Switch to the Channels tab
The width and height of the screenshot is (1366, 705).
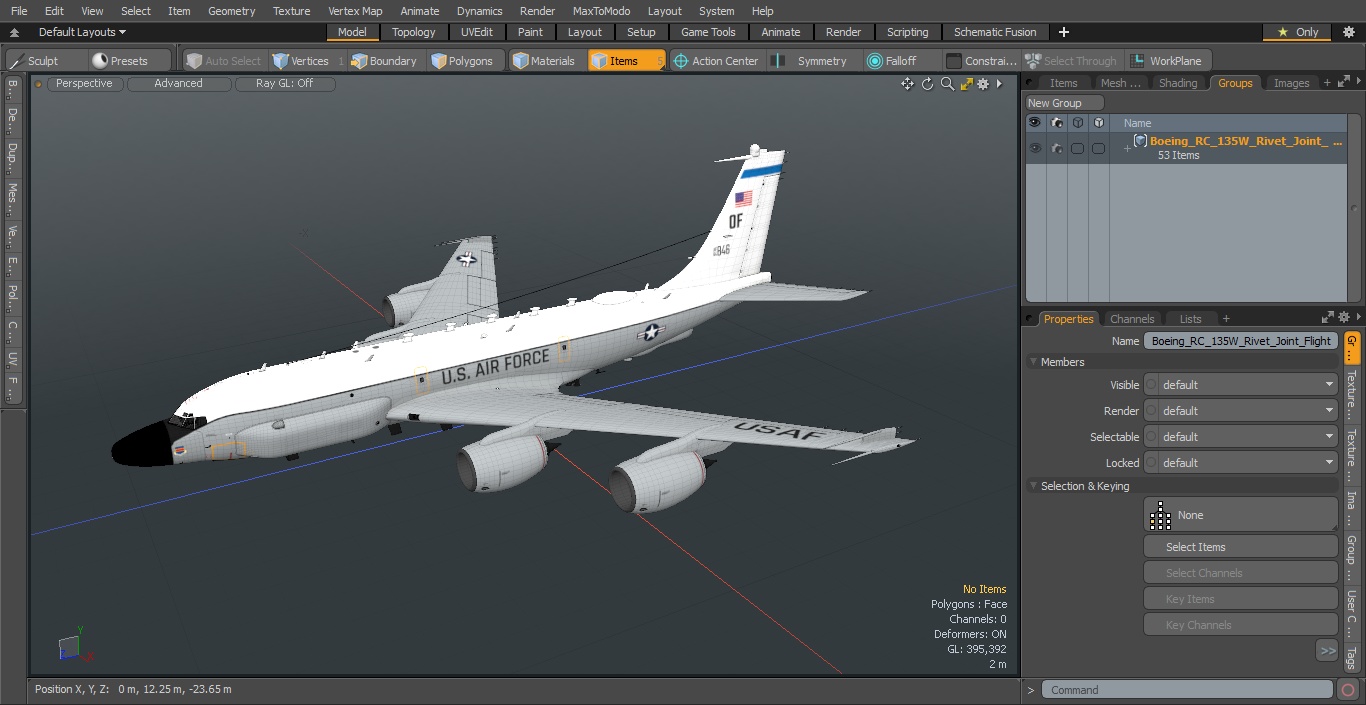[x=1132, y=319]
